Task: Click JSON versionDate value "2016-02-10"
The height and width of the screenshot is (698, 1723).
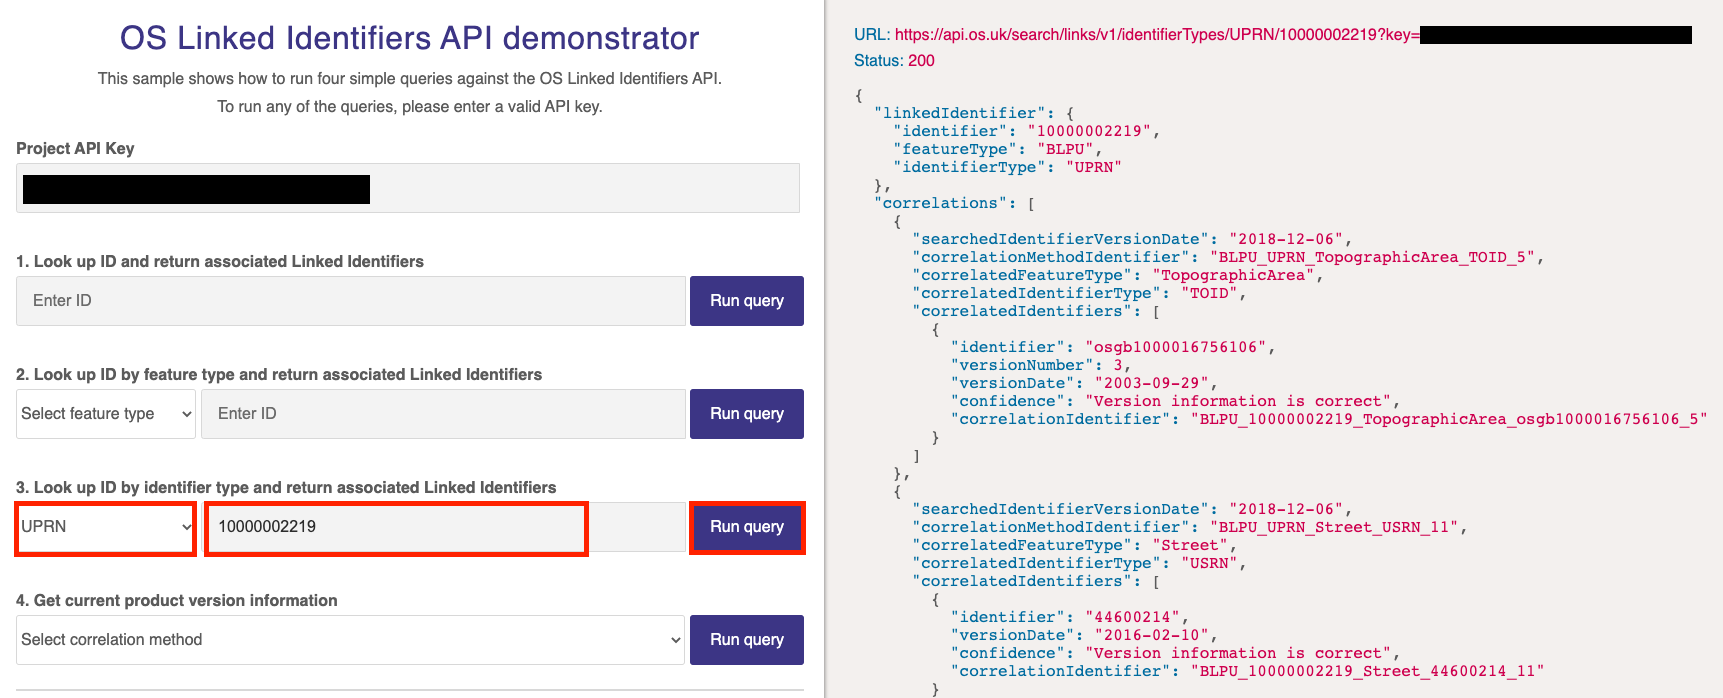Action: [1152, 635]
